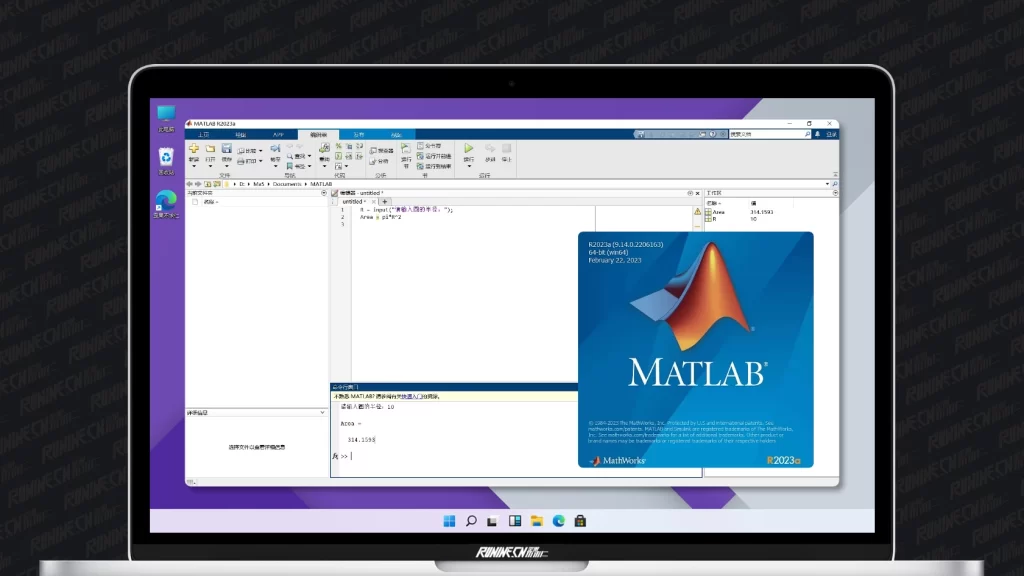Switch to the Home ribbon tab
1024x576 pixels.
coord(203,134)
